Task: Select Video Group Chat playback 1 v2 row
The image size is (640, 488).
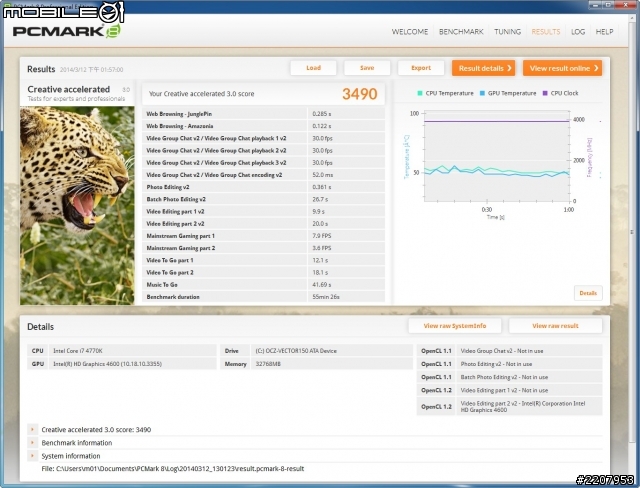Action: pos(263,138)
